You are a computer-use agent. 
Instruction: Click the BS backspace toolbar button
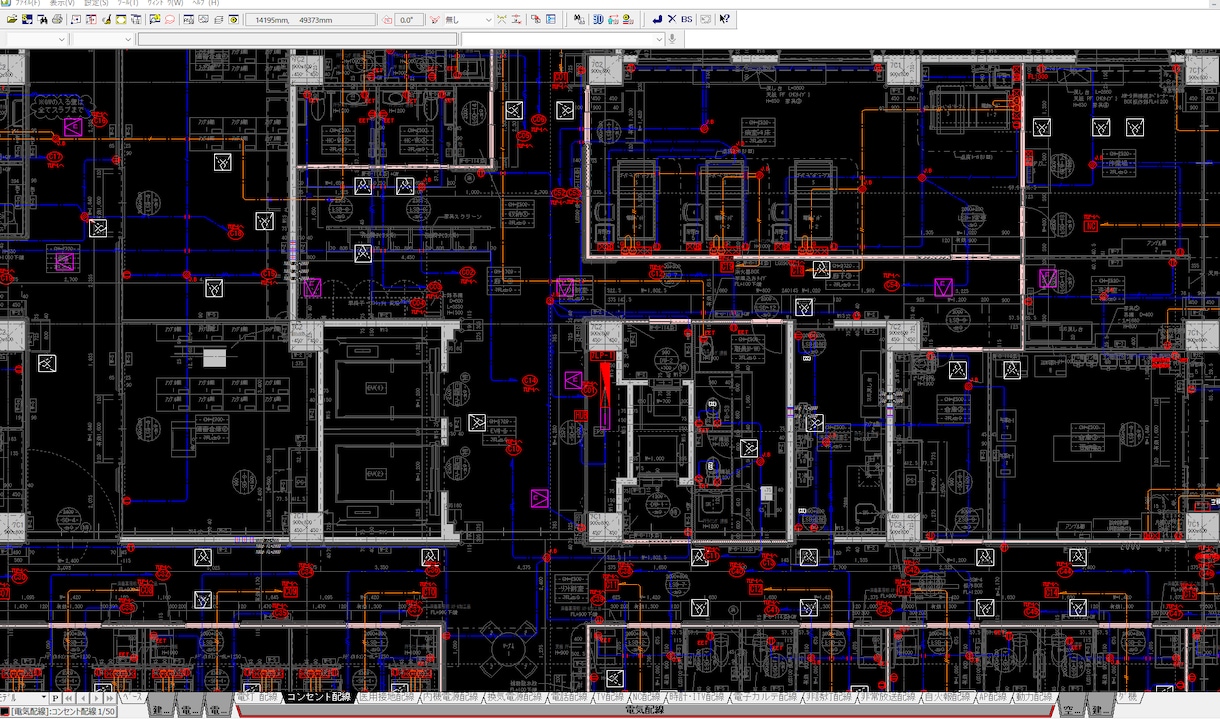tap(688, 19)
